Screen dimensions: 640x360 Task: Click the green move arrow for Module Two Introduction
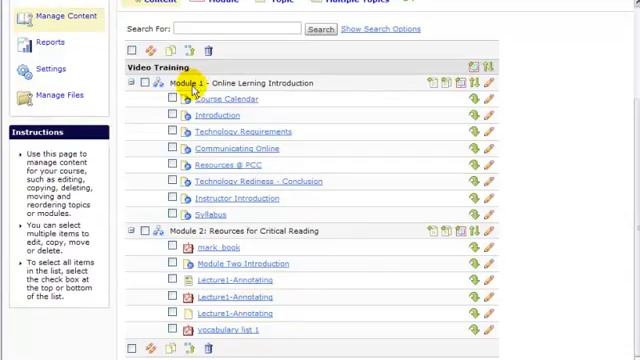point(474,264)
